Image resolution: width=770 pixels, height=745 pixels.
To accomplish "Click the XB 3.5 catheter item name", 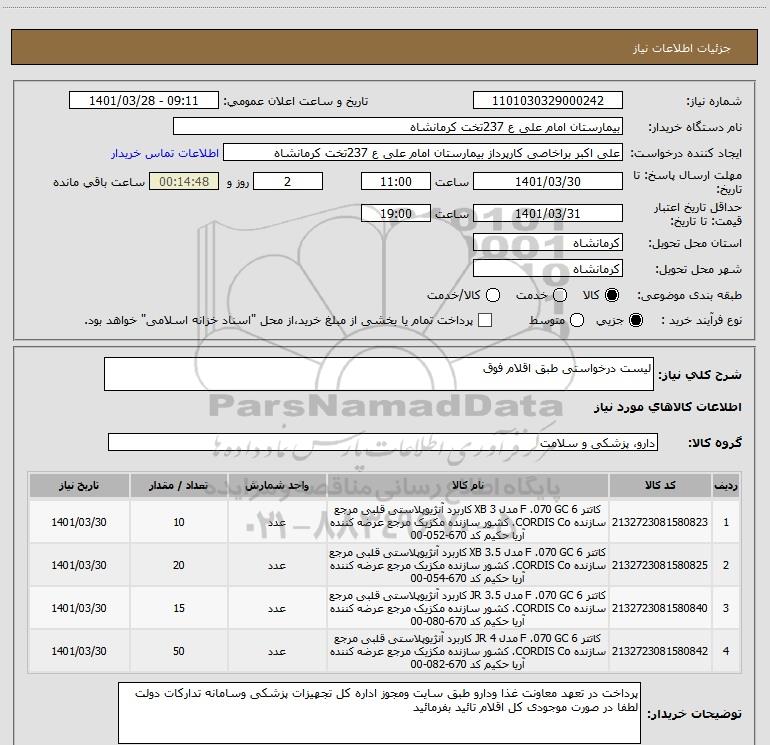I will click(468, 565).
